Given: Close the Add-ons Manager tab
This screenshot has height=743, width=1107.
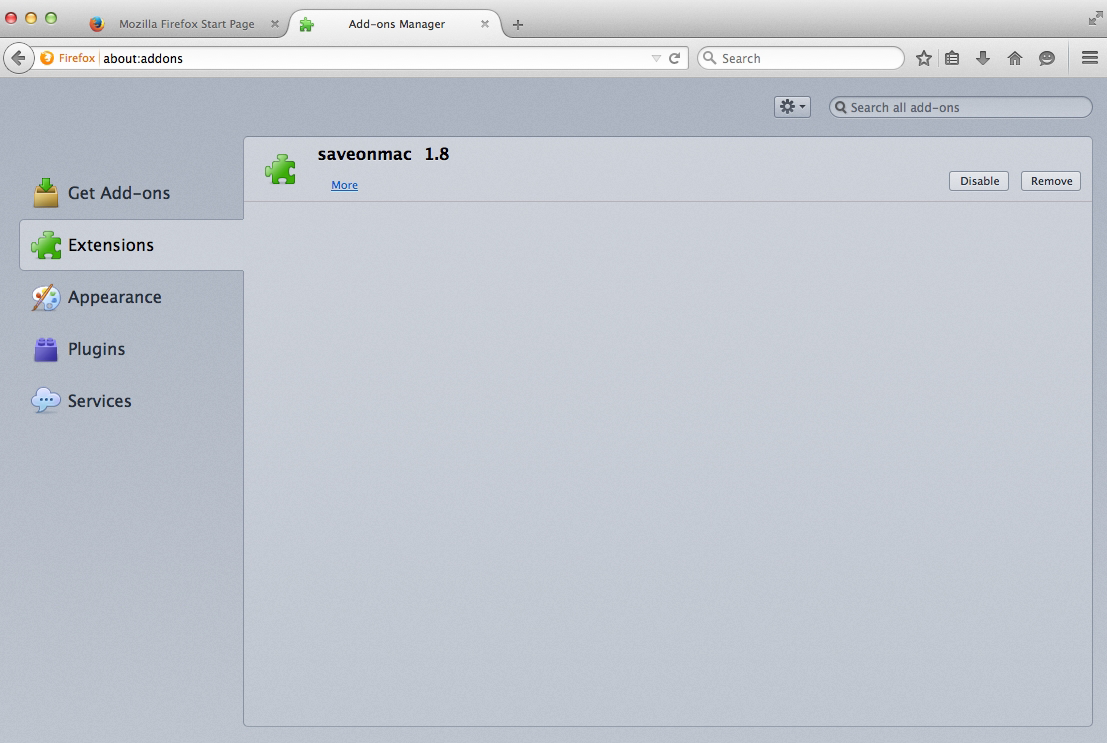Looking at the screenshot, I should point(484,24).
